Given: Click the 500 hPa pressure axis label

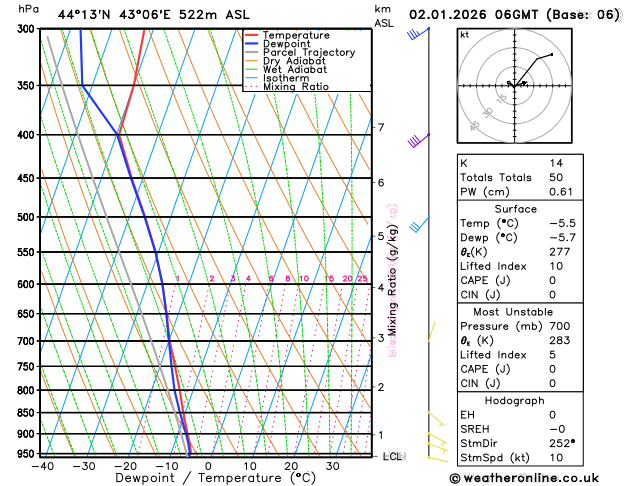Looking at the screenshot, I should click(x=26, y=217).
